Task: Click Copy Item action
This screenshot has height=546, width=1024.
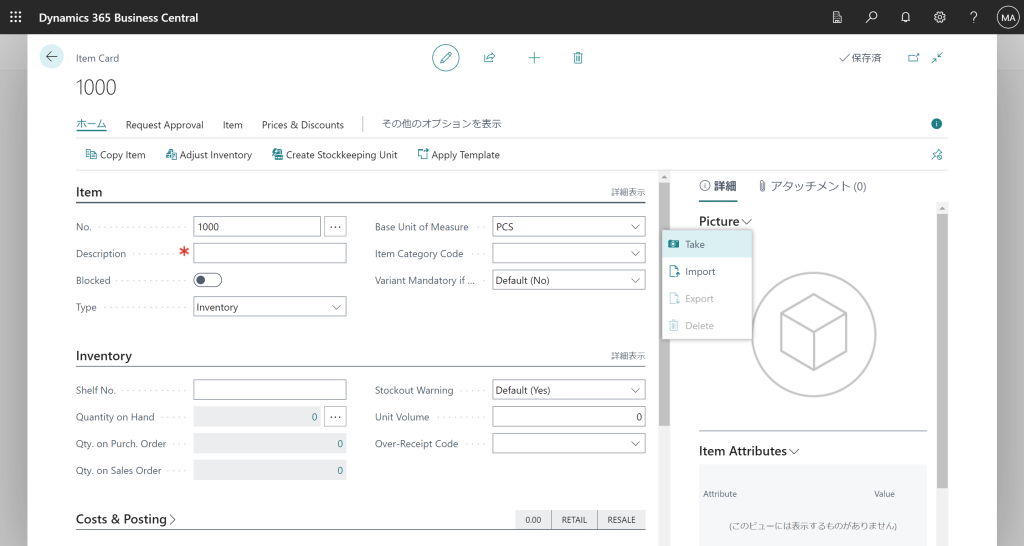Action: pos(116,155)
